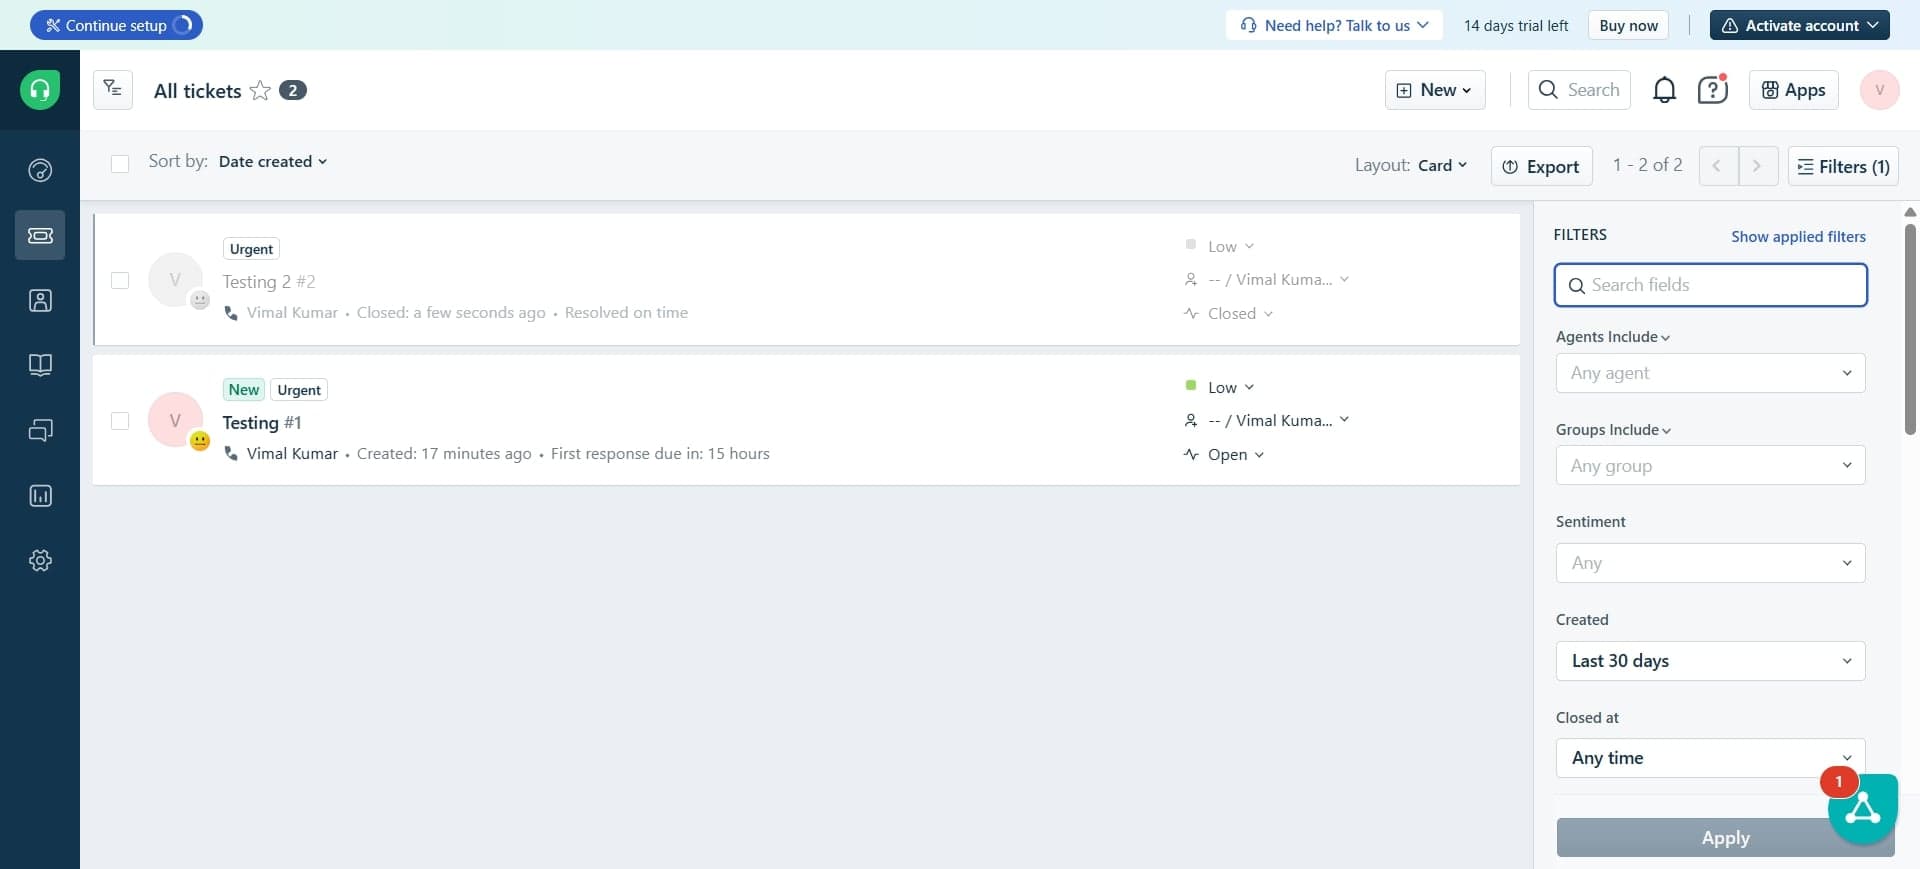Open the Created Last 30 days dropdown
This screenshot has height=869, width=1920.
point(1710,661)
